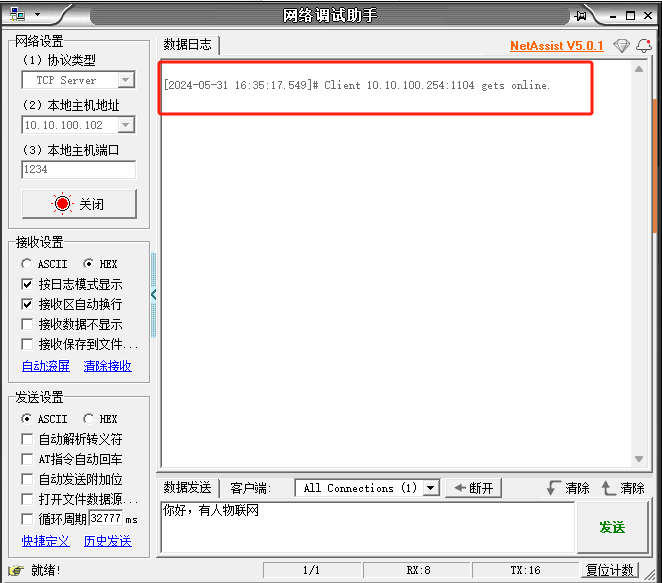
Task: Enable 接收保存到文件 checkbox
Action: tap(27, 344)
